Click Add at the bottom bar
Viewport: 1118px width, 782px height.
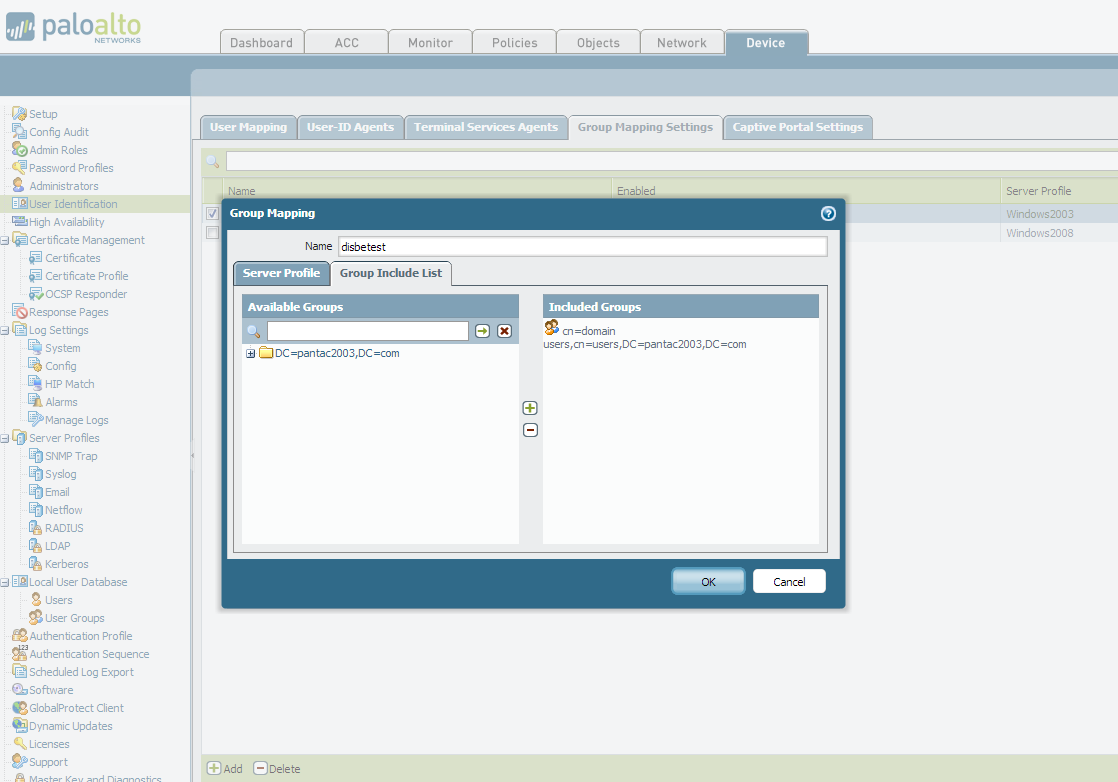coord(225,768)
